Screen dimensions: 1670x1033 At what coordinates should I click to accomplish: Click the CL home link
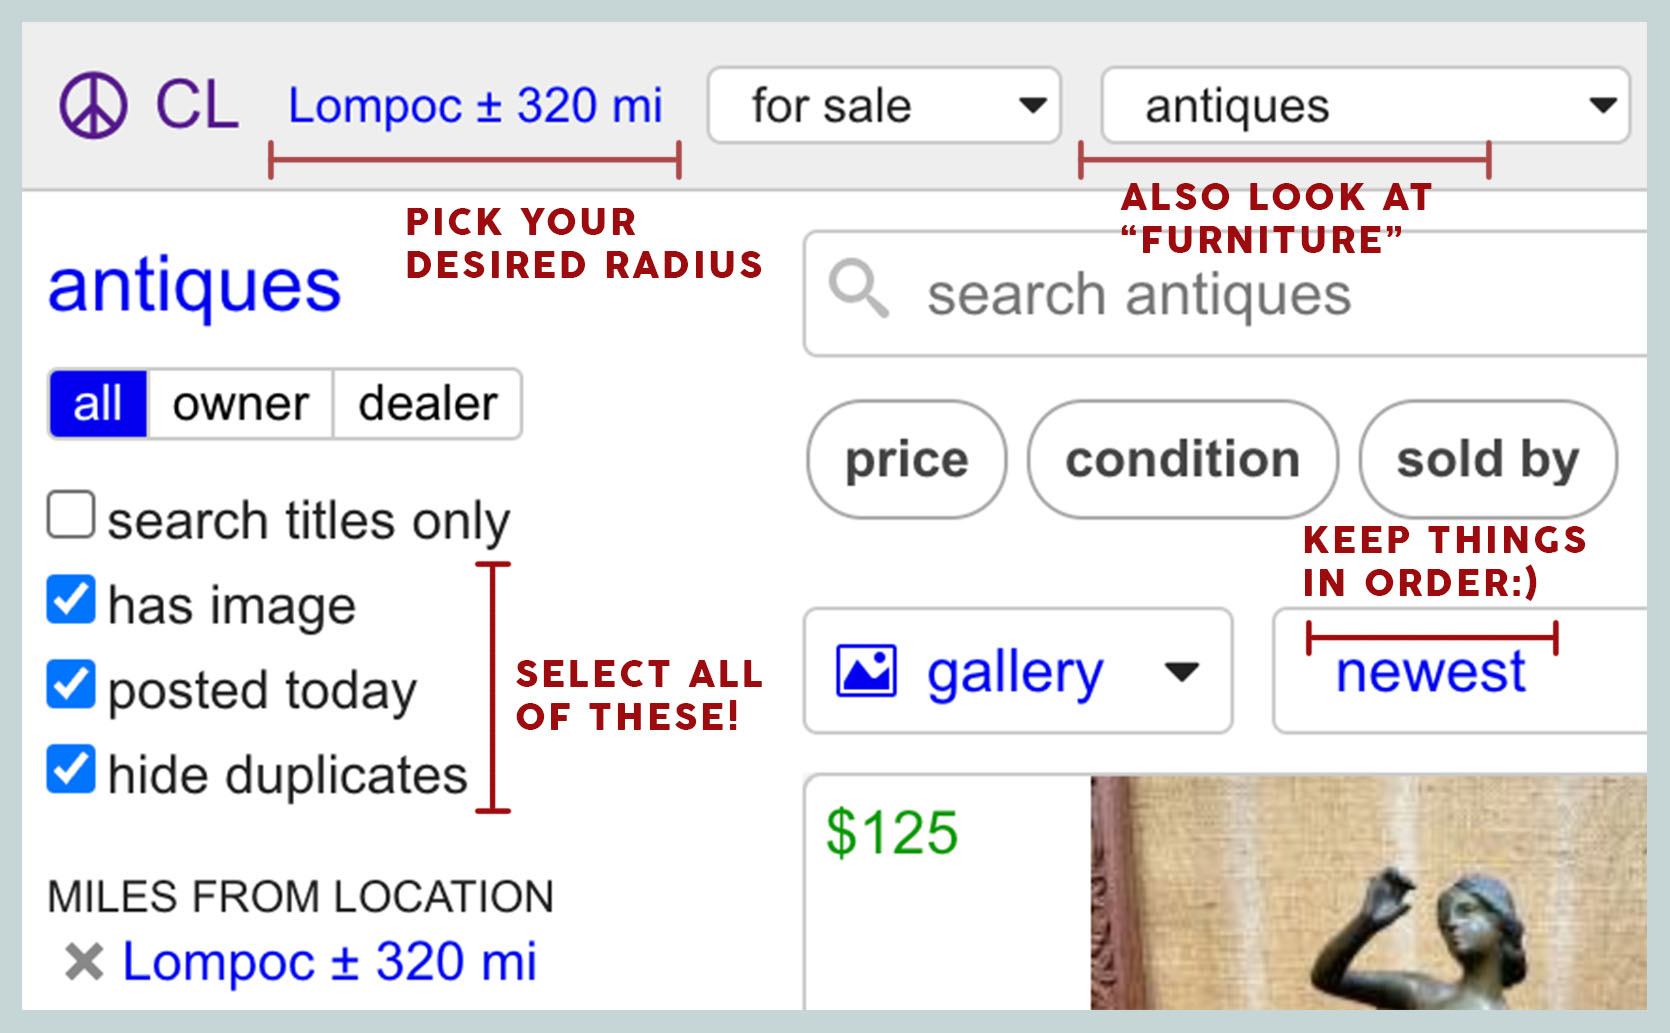coord(197,105)
